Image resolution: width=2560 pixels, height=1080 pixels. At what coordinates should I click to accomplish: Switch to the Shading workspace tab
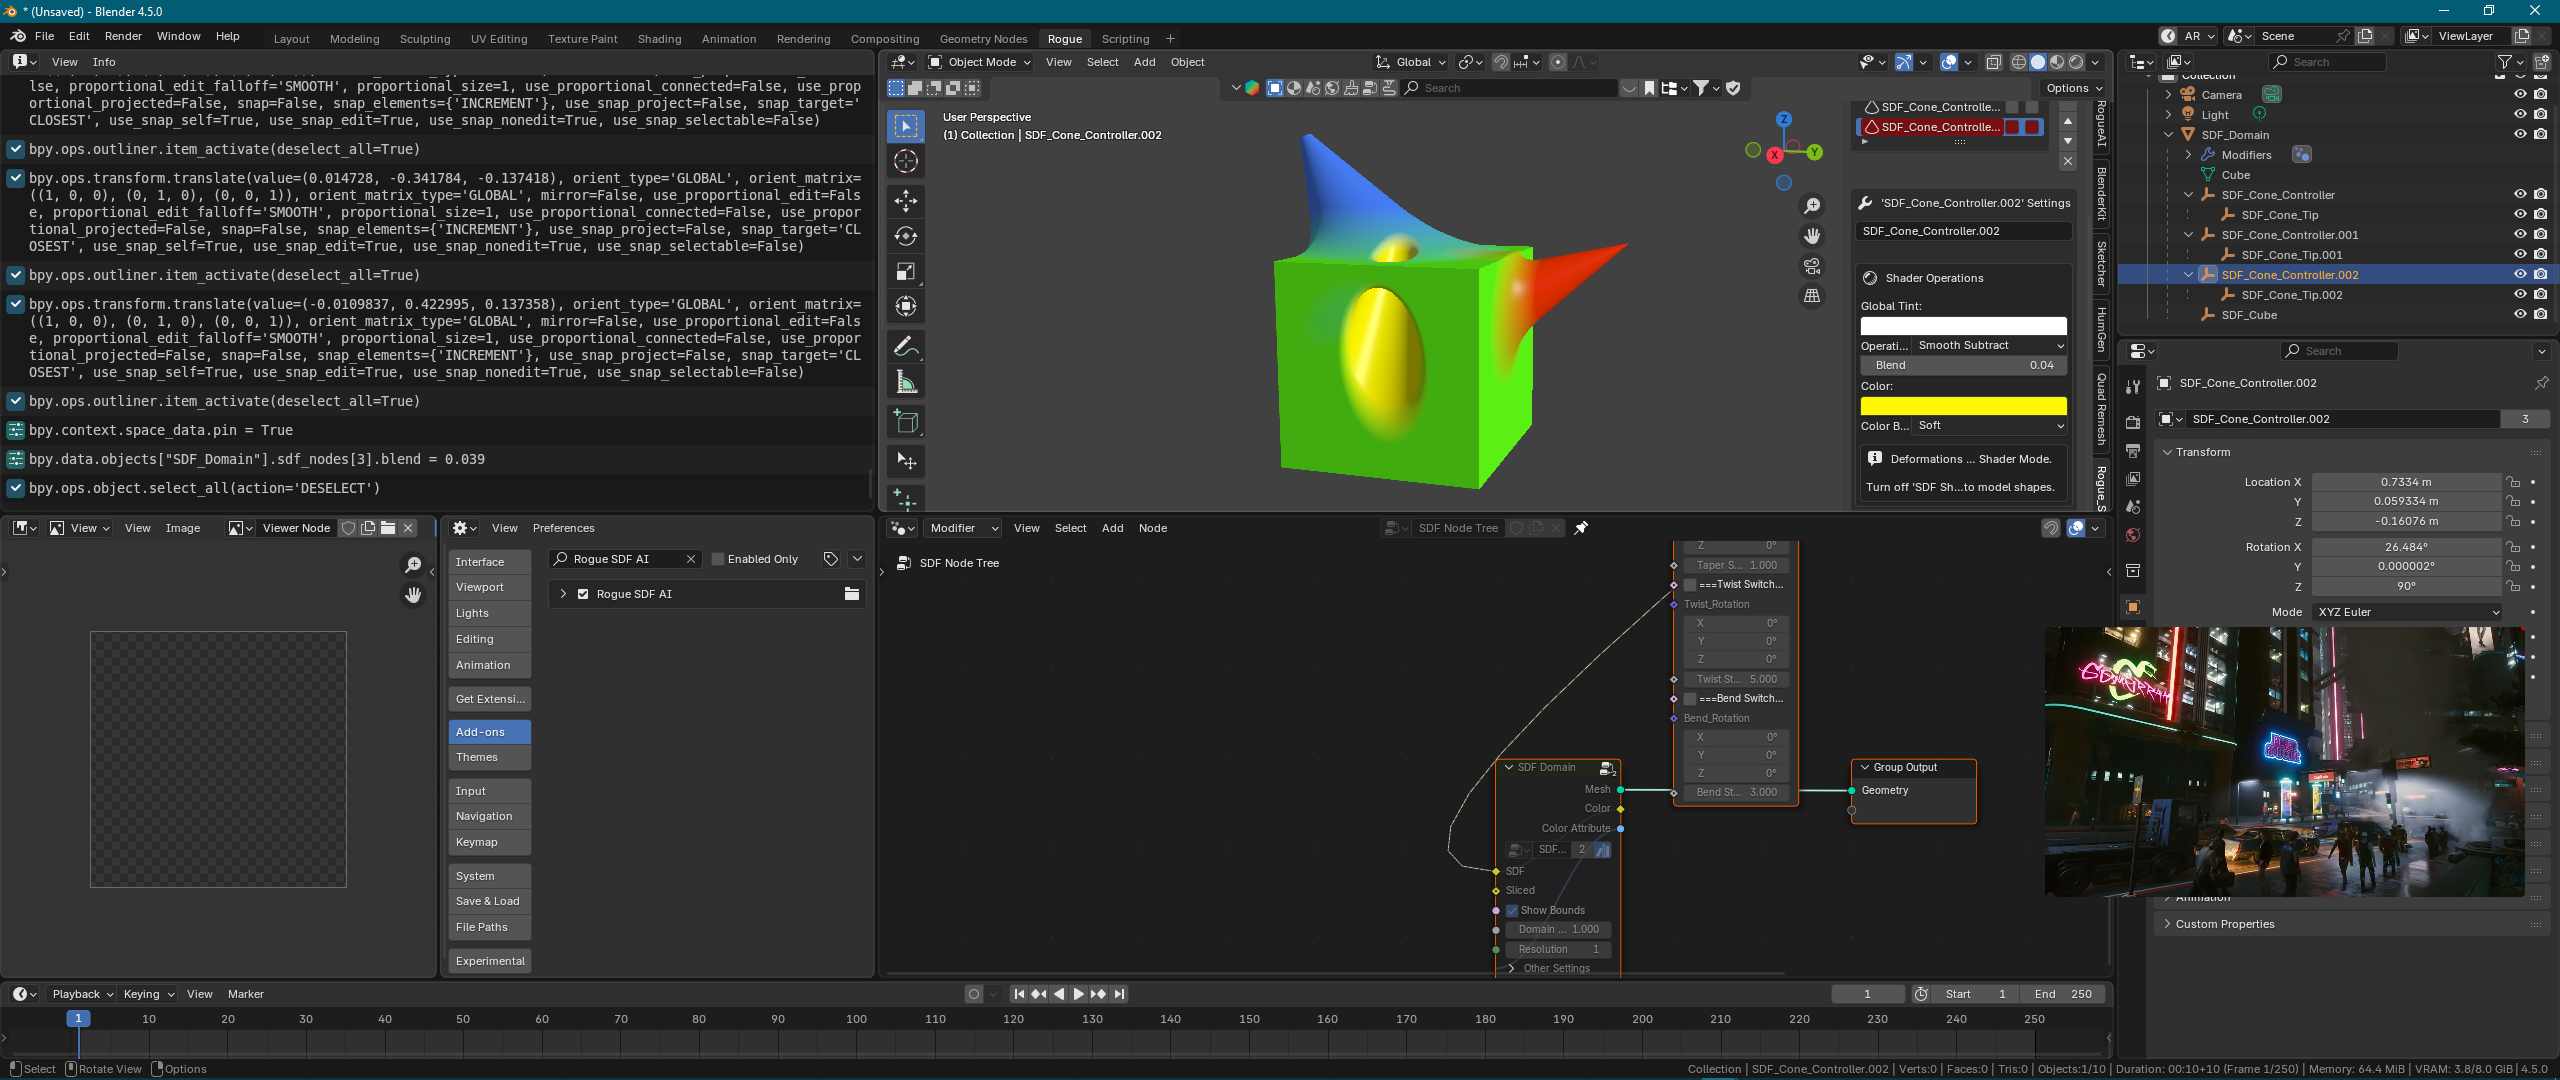[659, 39]
